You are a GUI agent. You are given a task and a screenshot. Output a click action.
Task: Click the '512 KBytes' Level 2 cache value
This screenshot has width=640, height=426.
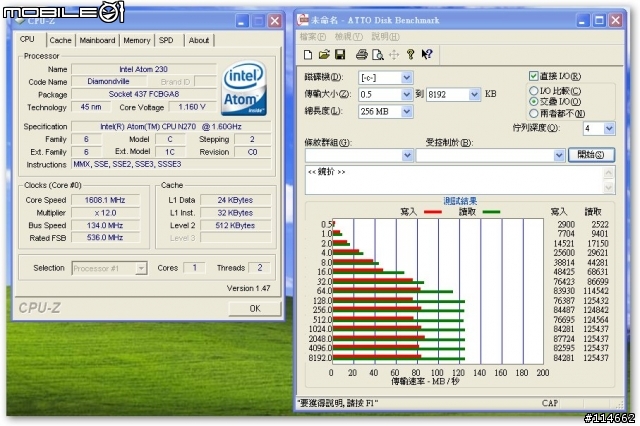pos(235,225)
